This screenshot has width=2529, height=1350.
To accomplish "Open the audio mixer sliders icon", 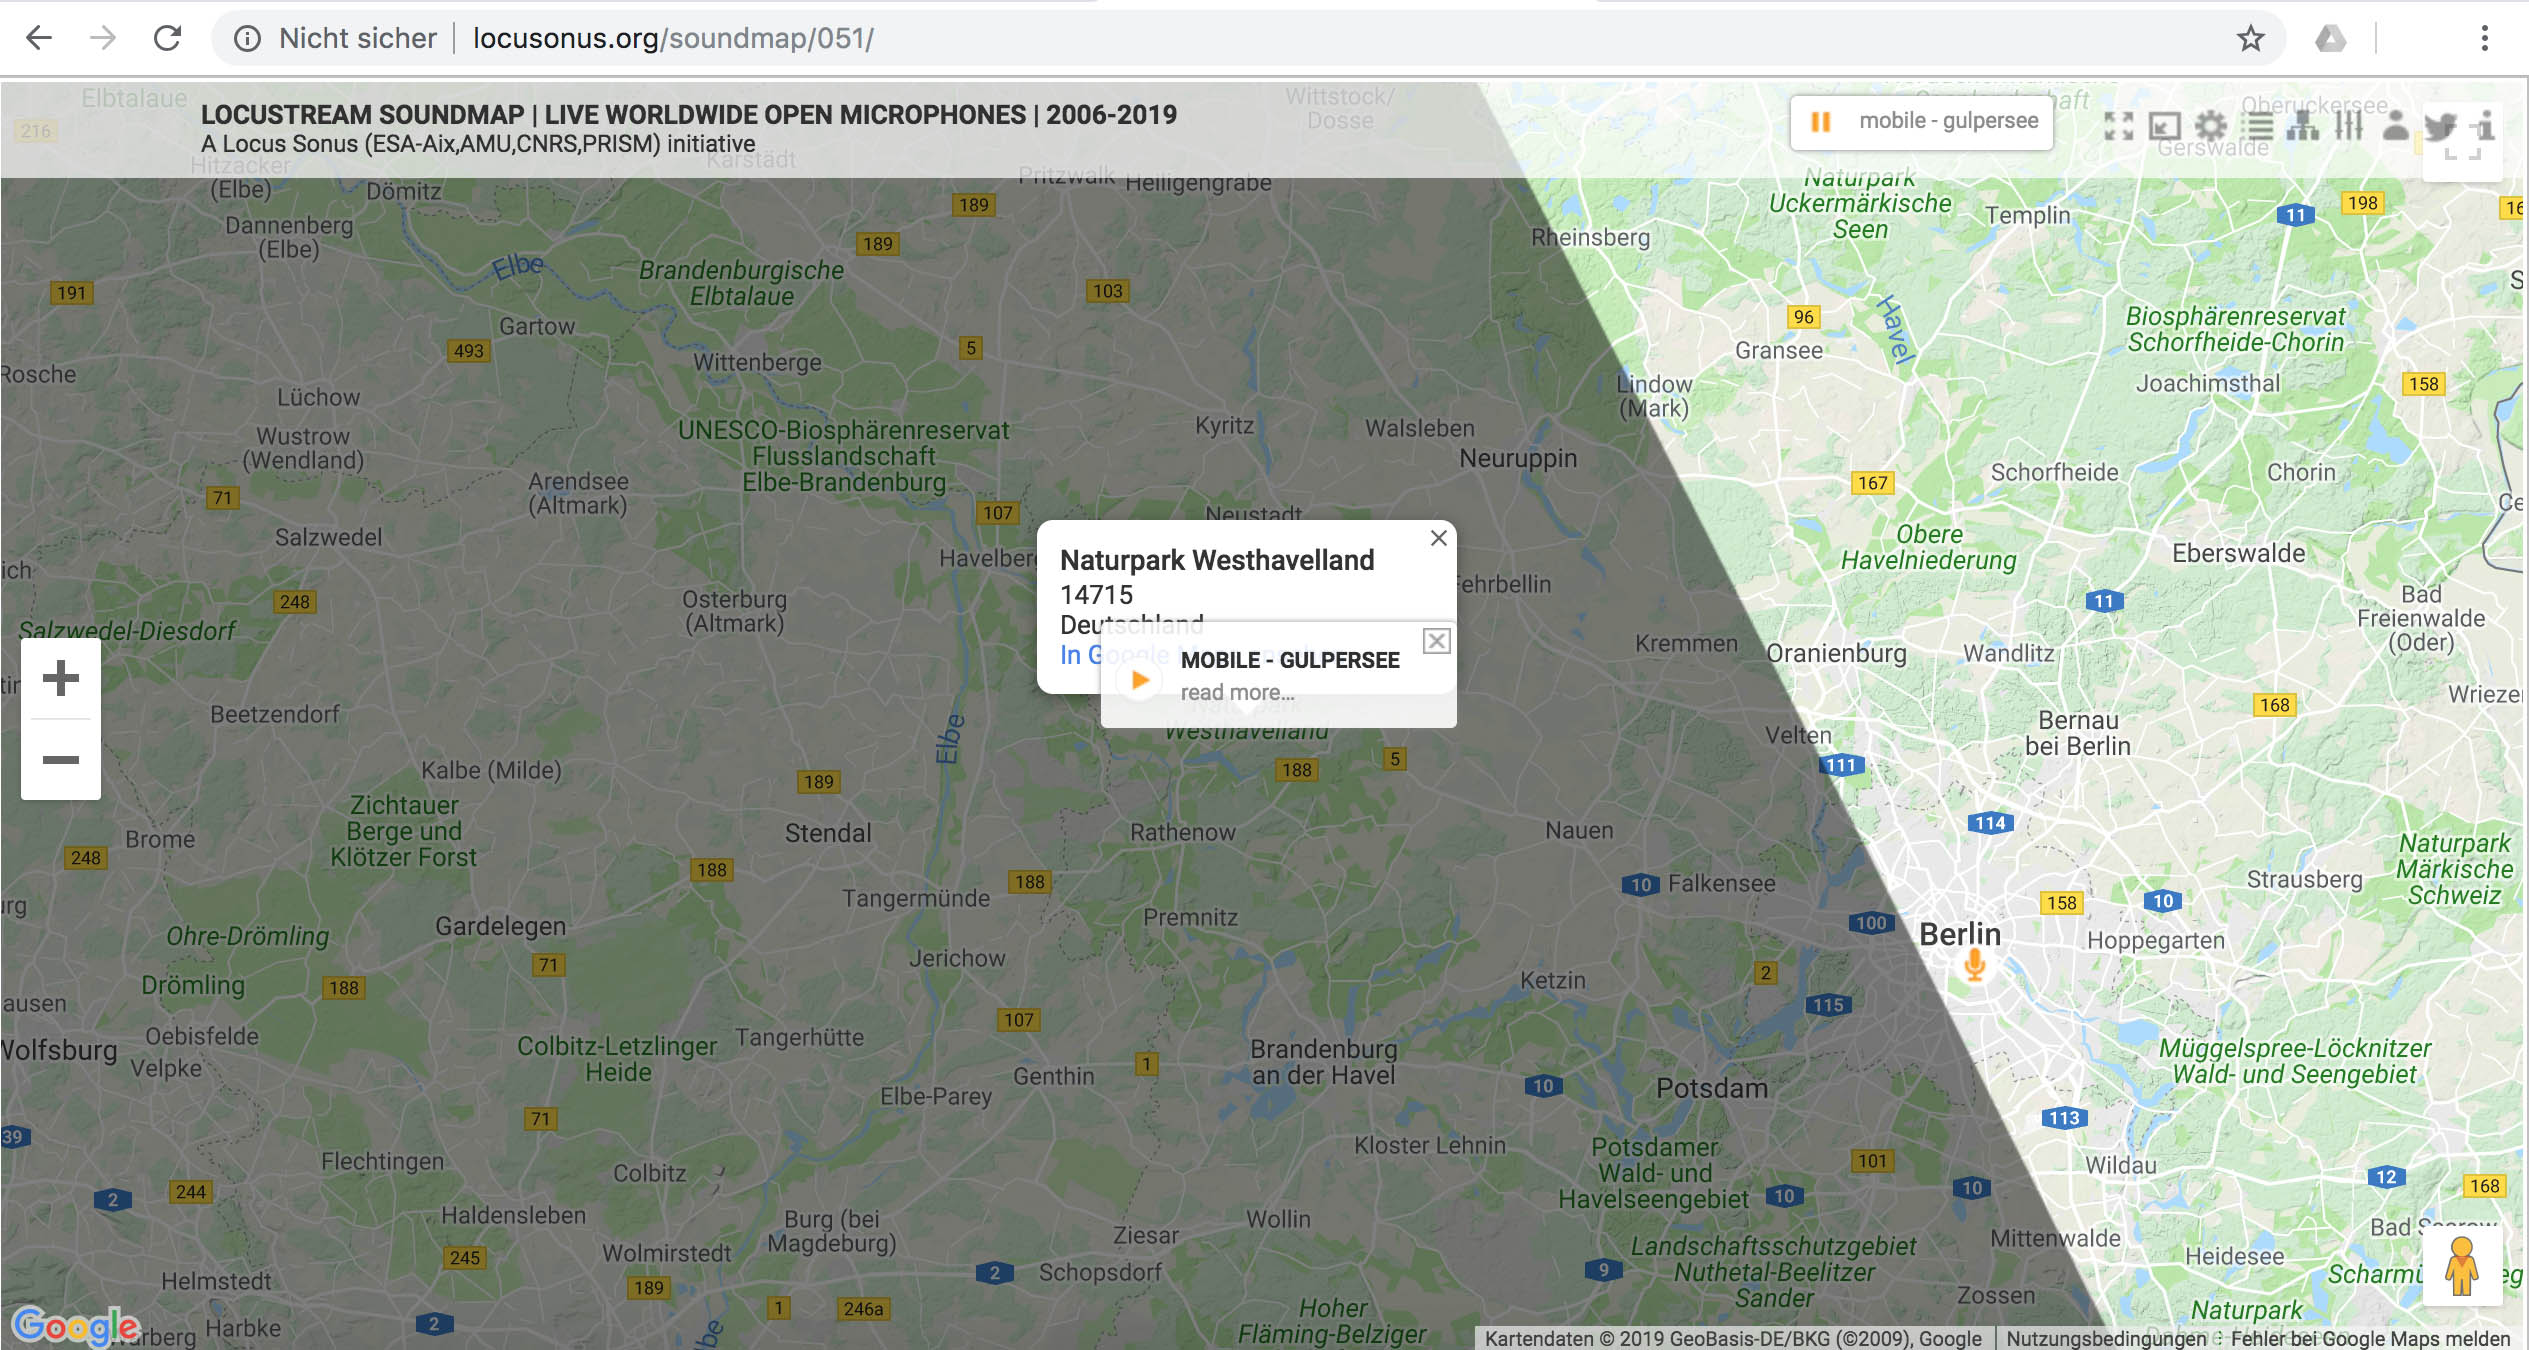I will 2349,126.
